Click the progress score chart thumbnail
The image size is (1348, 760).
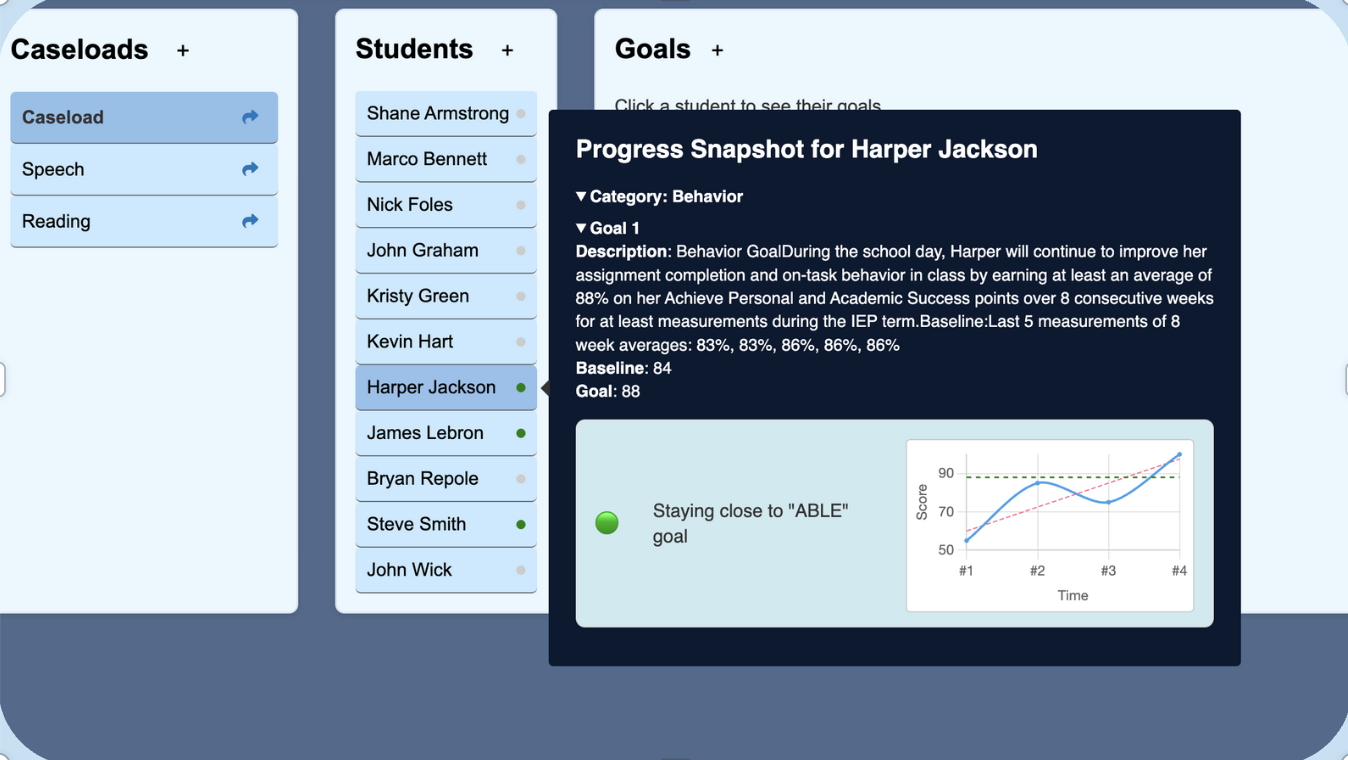click(x=1049, y=525)
